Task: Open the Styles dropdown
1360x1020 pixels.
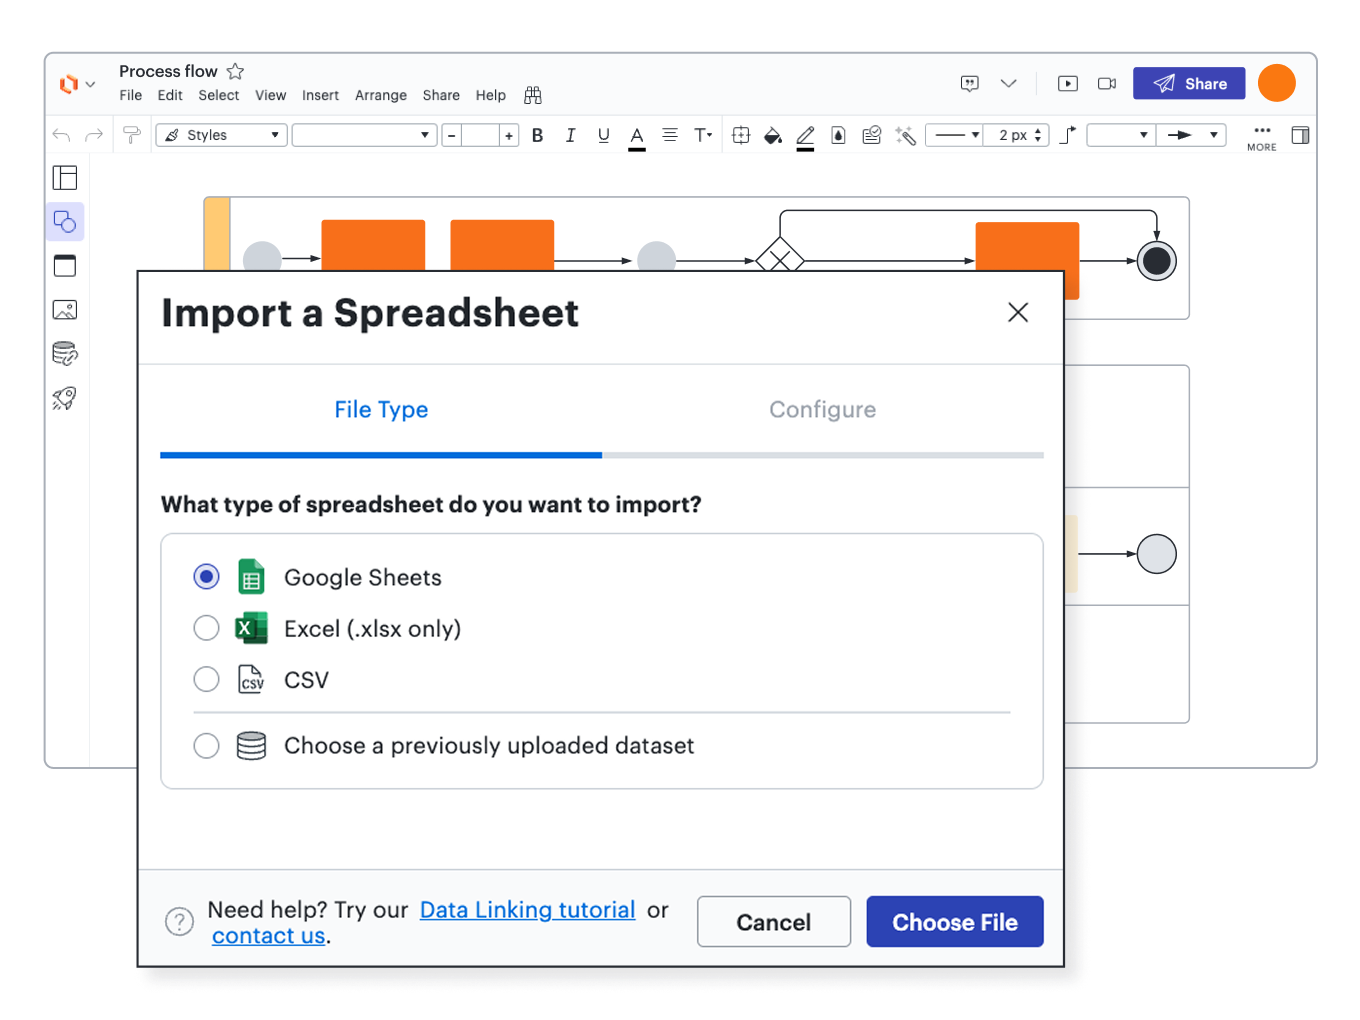Action: pos(222,135)
